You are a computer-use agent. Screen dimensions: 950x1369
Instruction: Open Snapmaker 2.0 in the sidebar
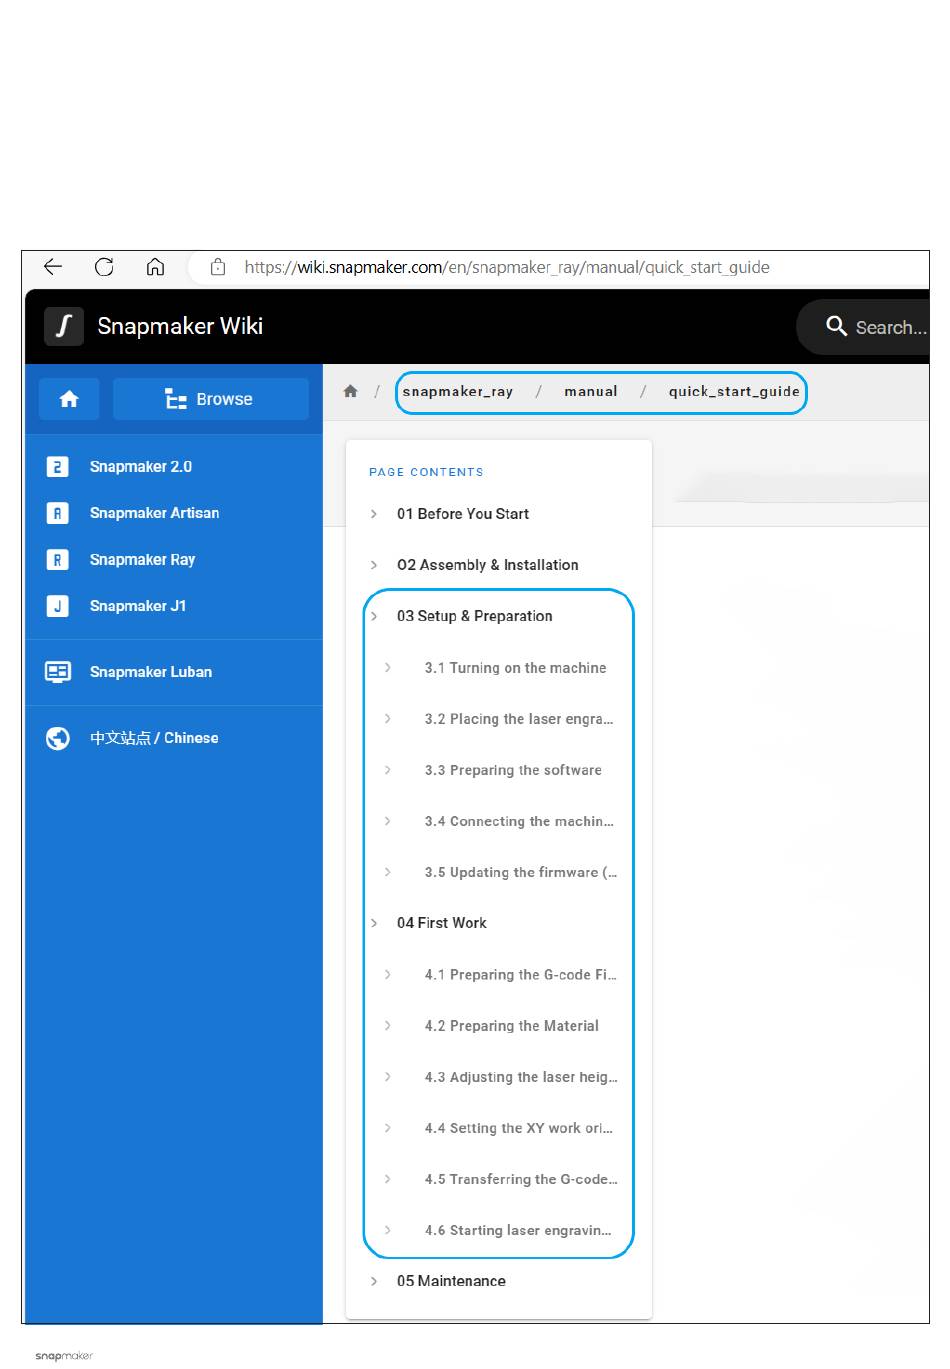pos(141,467)
